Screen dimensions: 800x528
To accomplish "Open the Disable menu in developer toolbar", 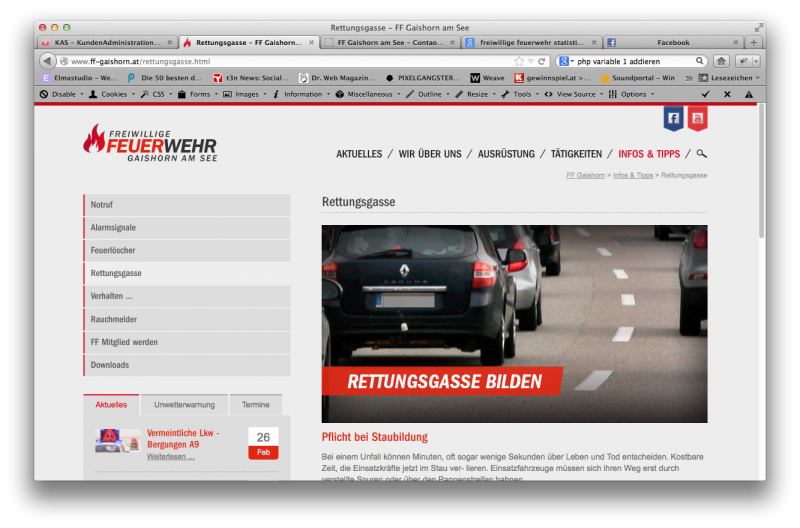I will coord(61,94).
